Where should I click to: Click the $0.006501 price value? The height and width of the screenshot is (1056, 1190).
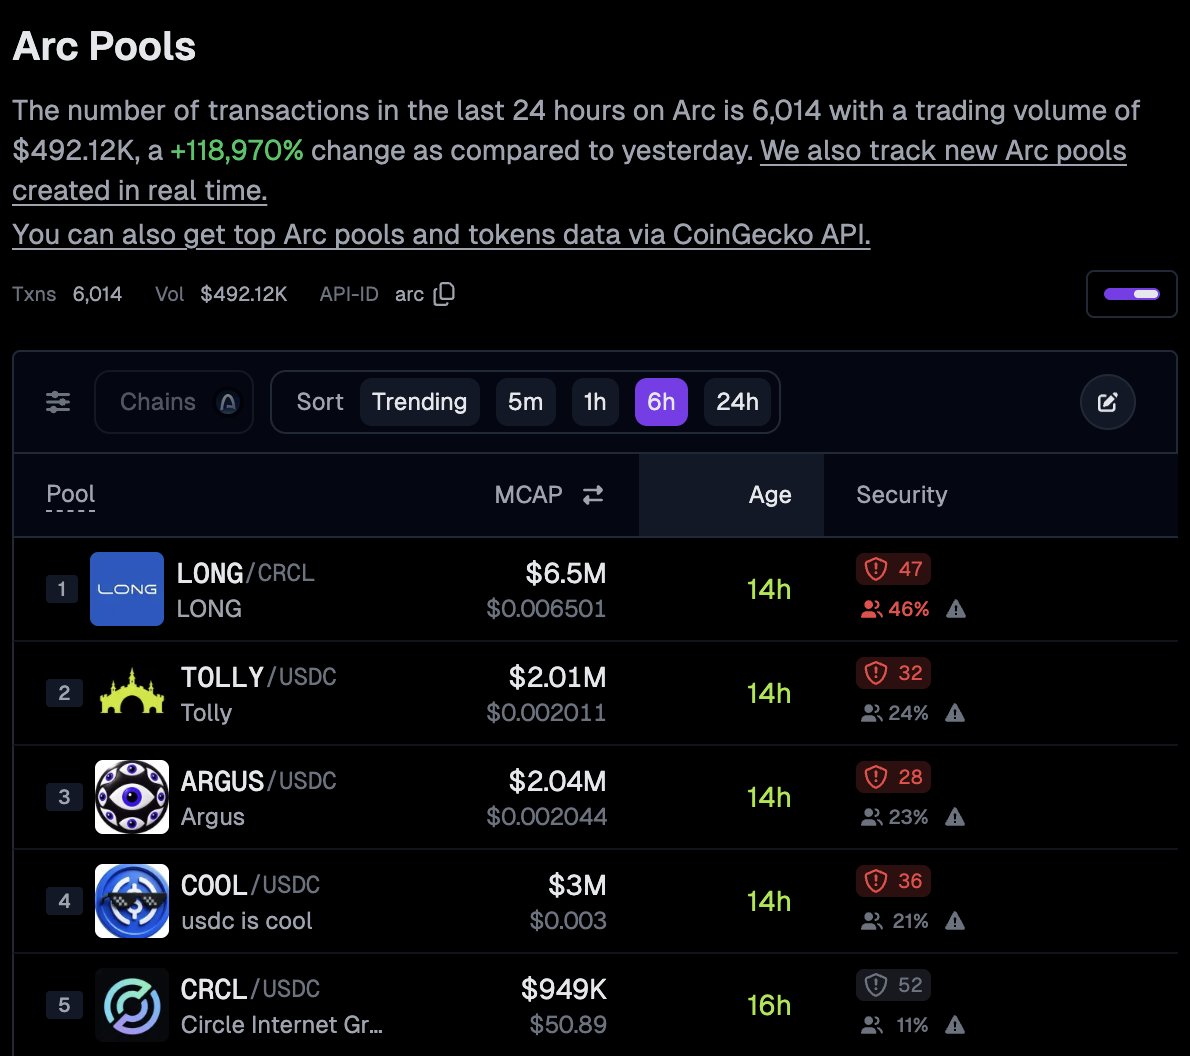click(546, 609)
